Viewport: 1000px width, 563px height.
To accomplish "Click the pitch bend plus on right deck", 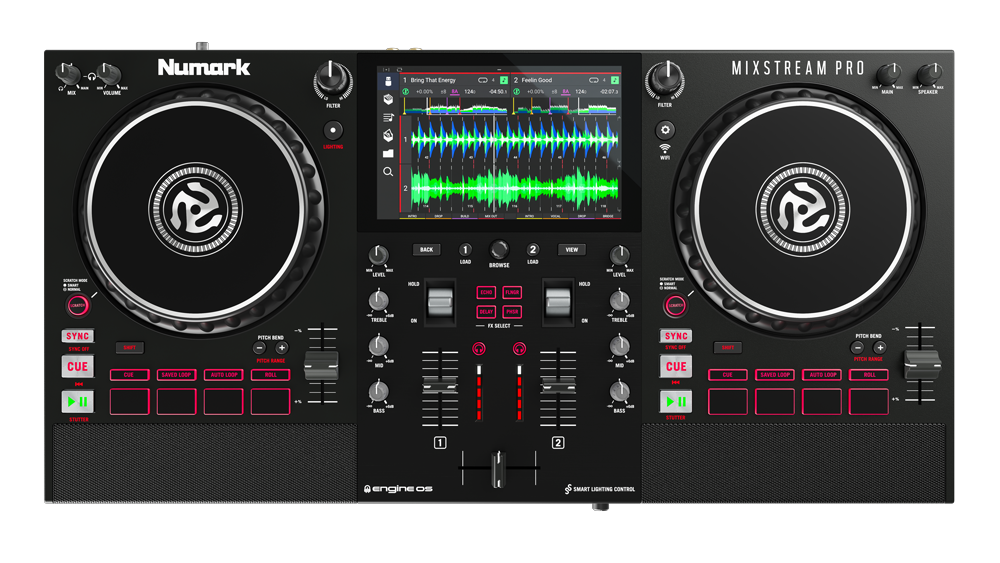I will pyautogui.click(x=880, y=347).
